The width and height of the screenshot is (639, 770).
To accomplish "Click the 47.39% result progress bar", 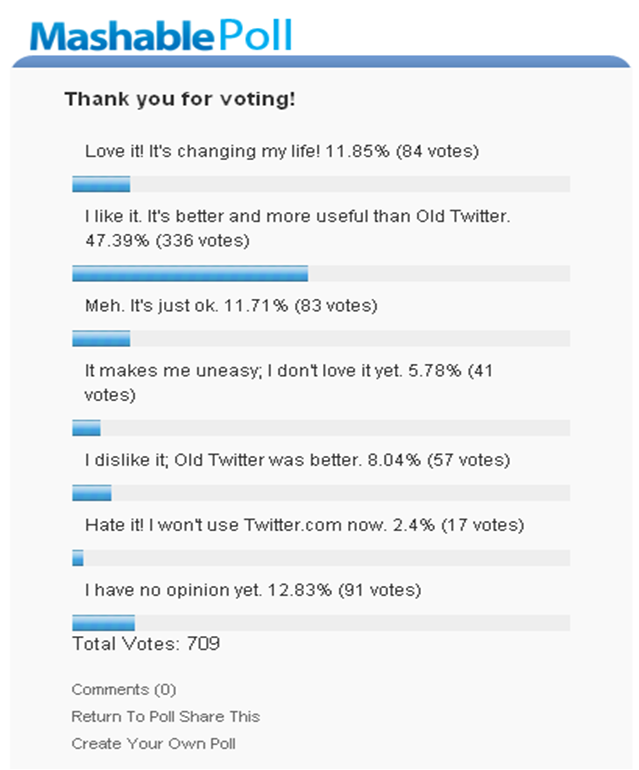I will point(321,274).
